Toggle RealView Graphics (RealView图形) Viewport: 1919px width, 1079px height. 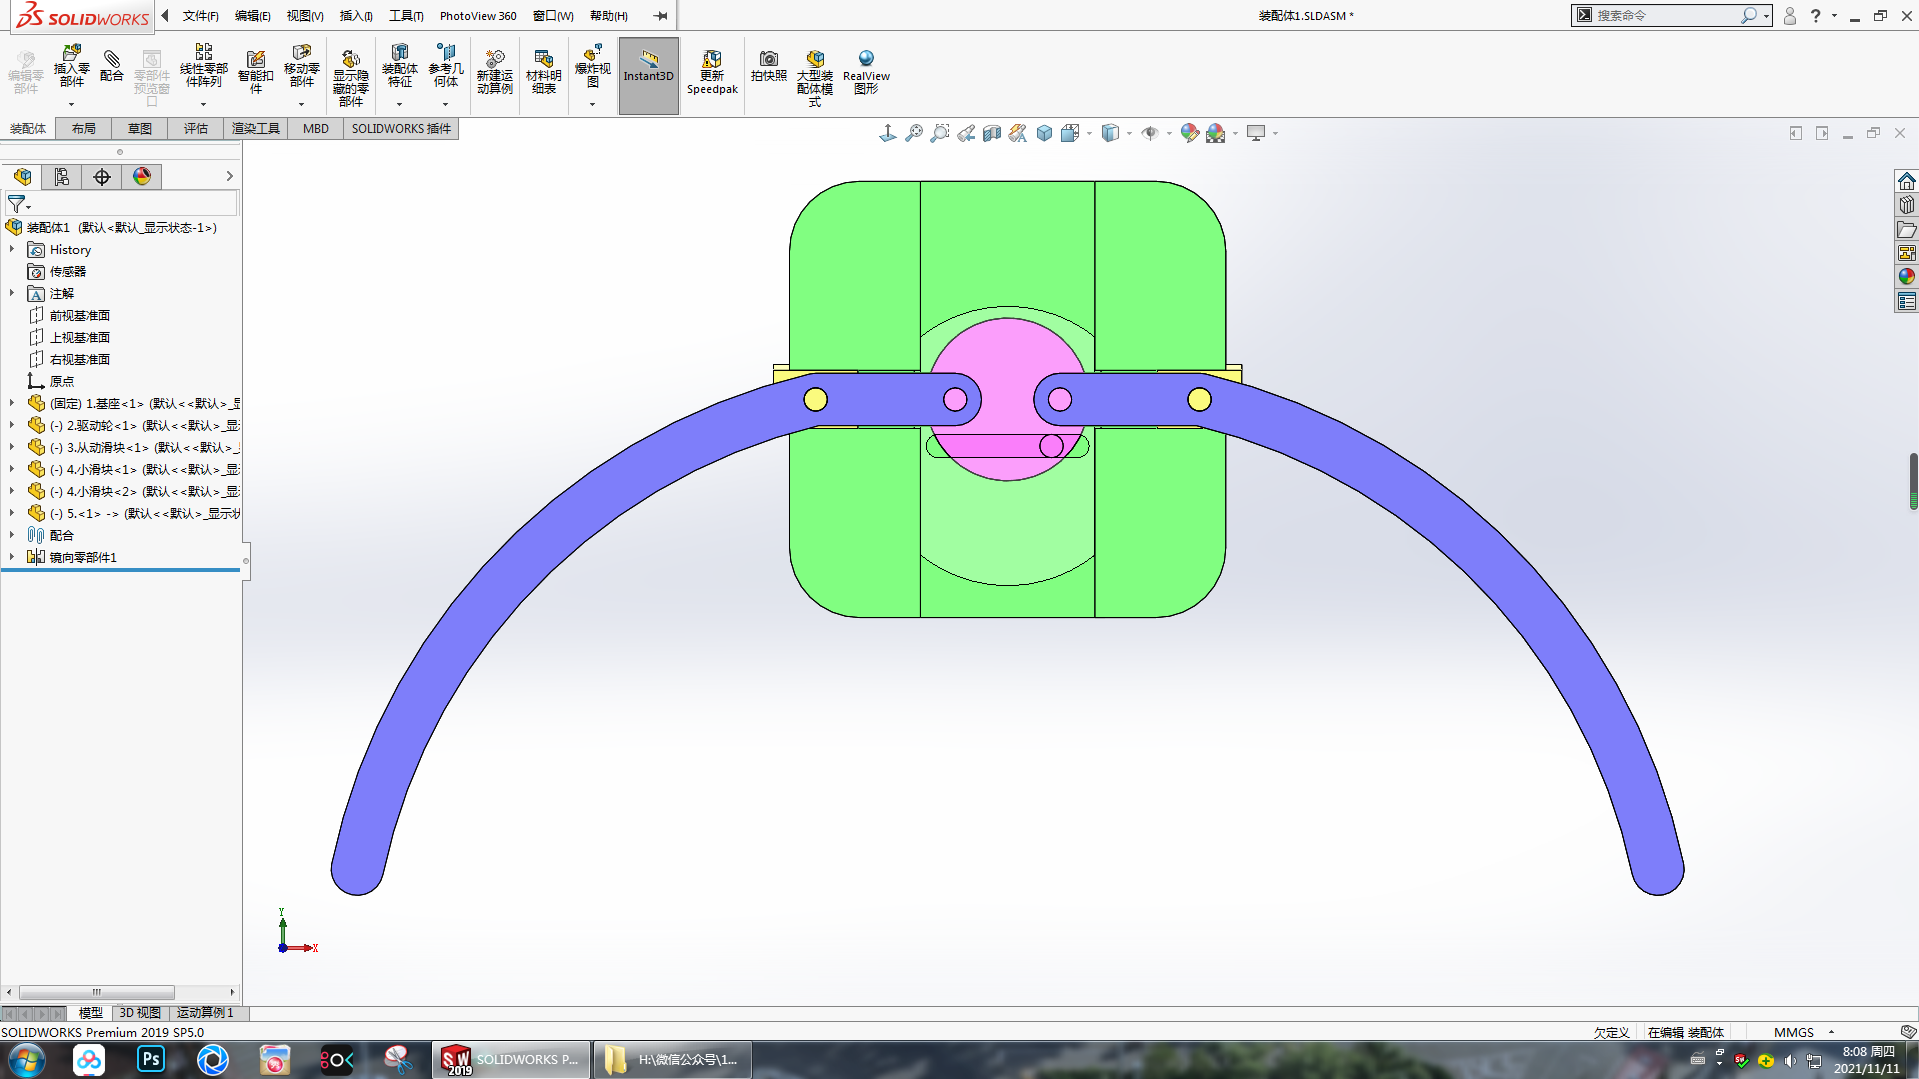(866, 72)
